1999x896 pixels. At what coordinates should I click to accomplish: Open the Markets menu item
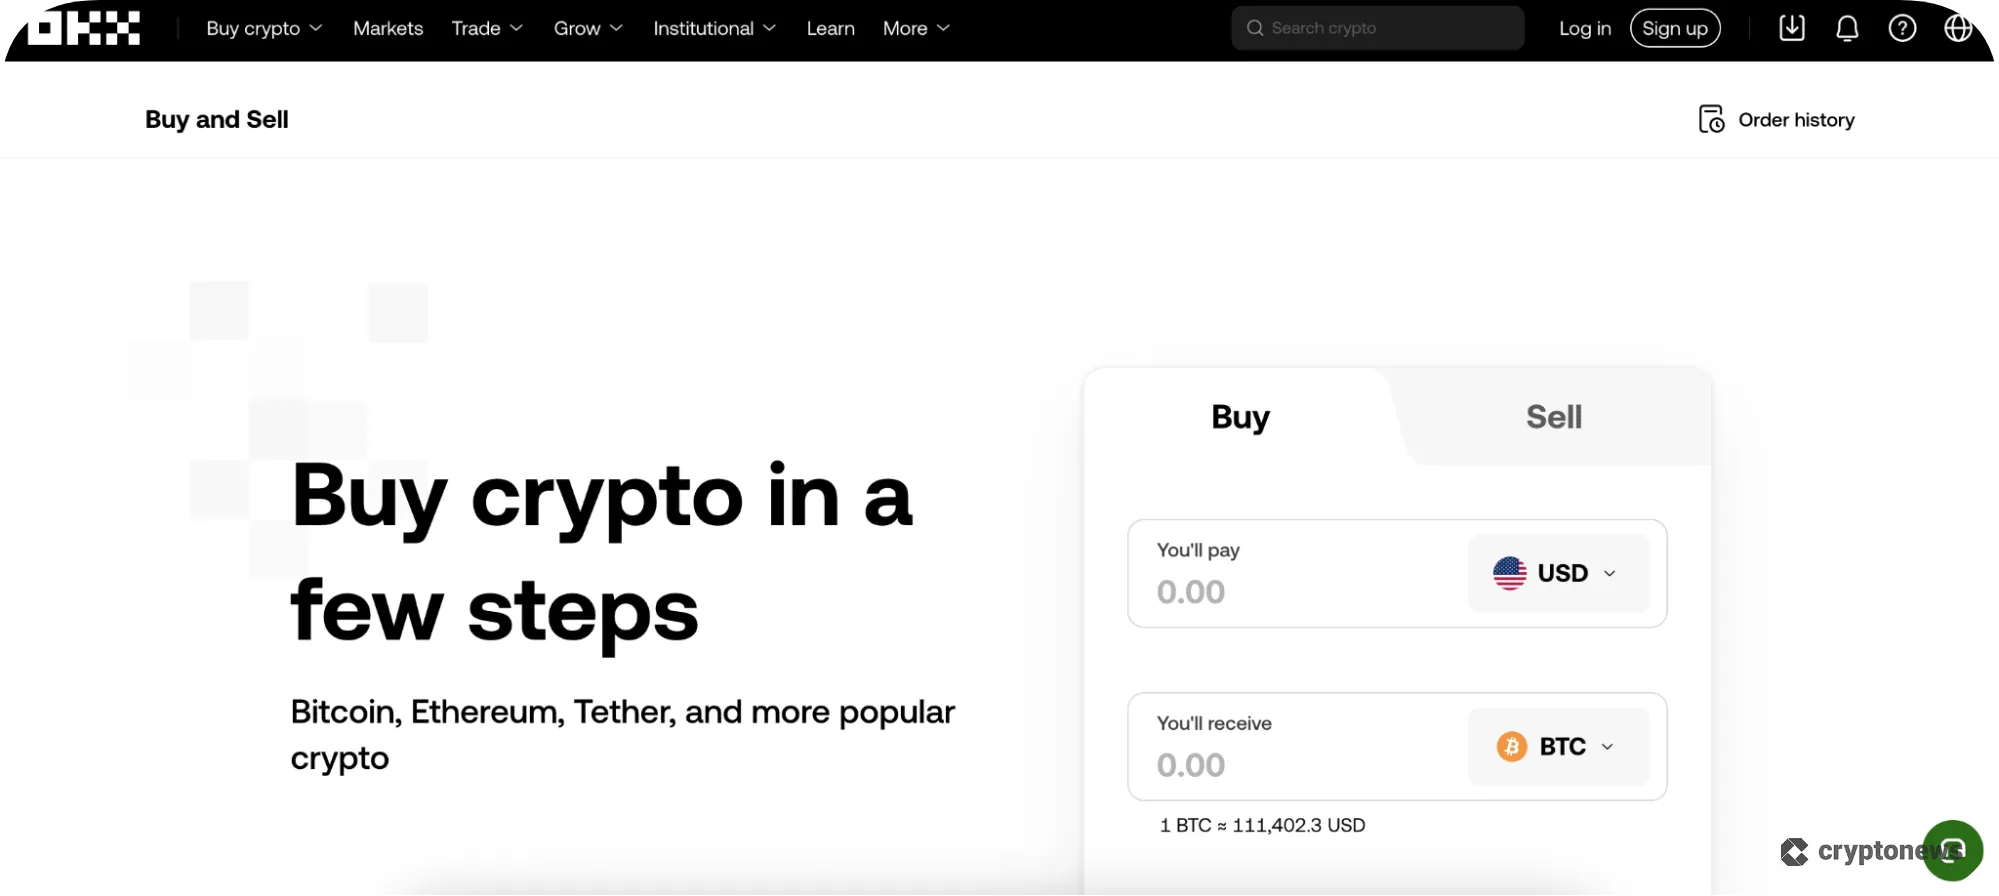coord(388,28)
